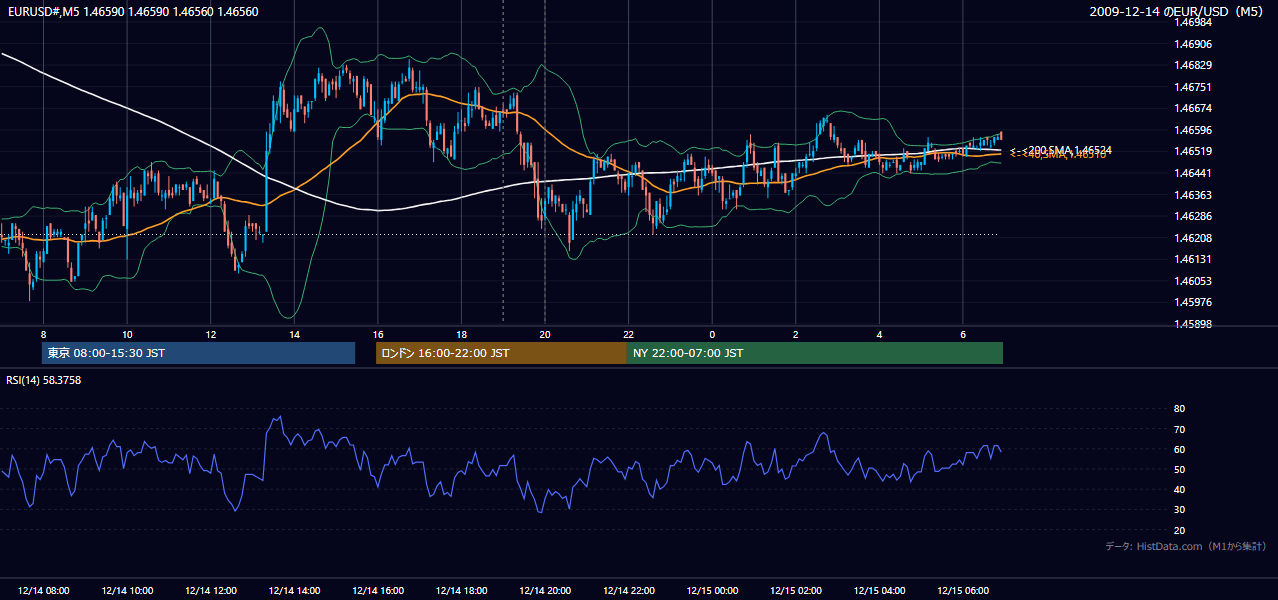
Task: Select the 東京 08:00-15:30 JST session bar
Action: tap(198, 353)
